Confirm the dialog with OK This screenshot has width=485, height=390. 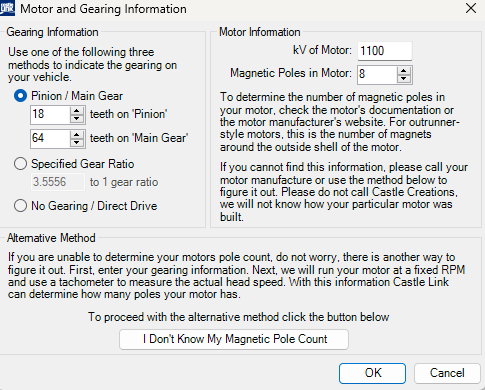372,373
